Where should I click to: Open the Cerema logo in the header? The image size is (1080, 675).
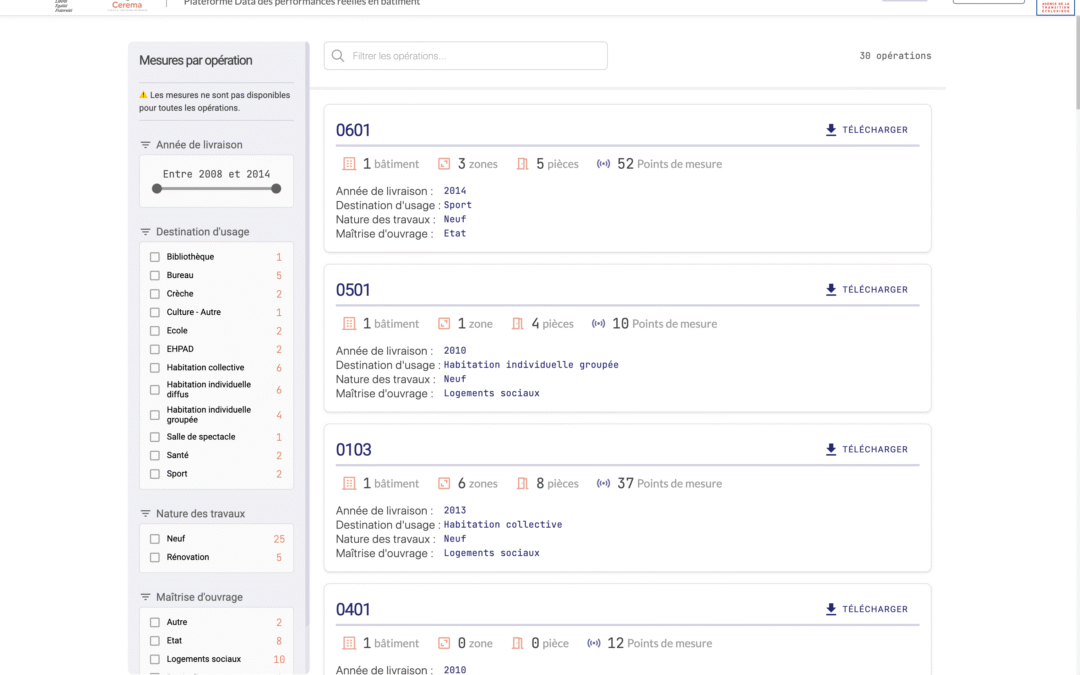(x=127, y=5)
